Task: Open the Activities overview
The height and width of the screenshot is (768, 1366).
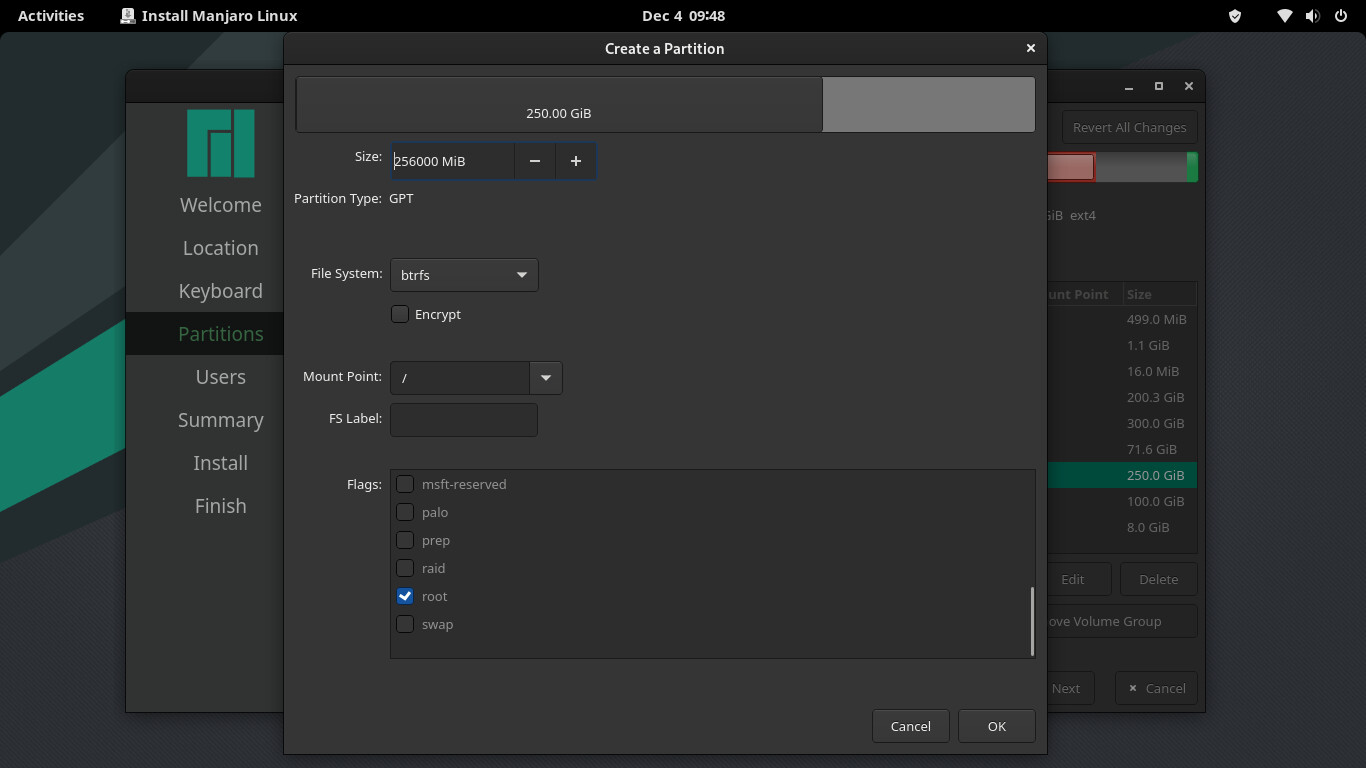Action: 51,16
